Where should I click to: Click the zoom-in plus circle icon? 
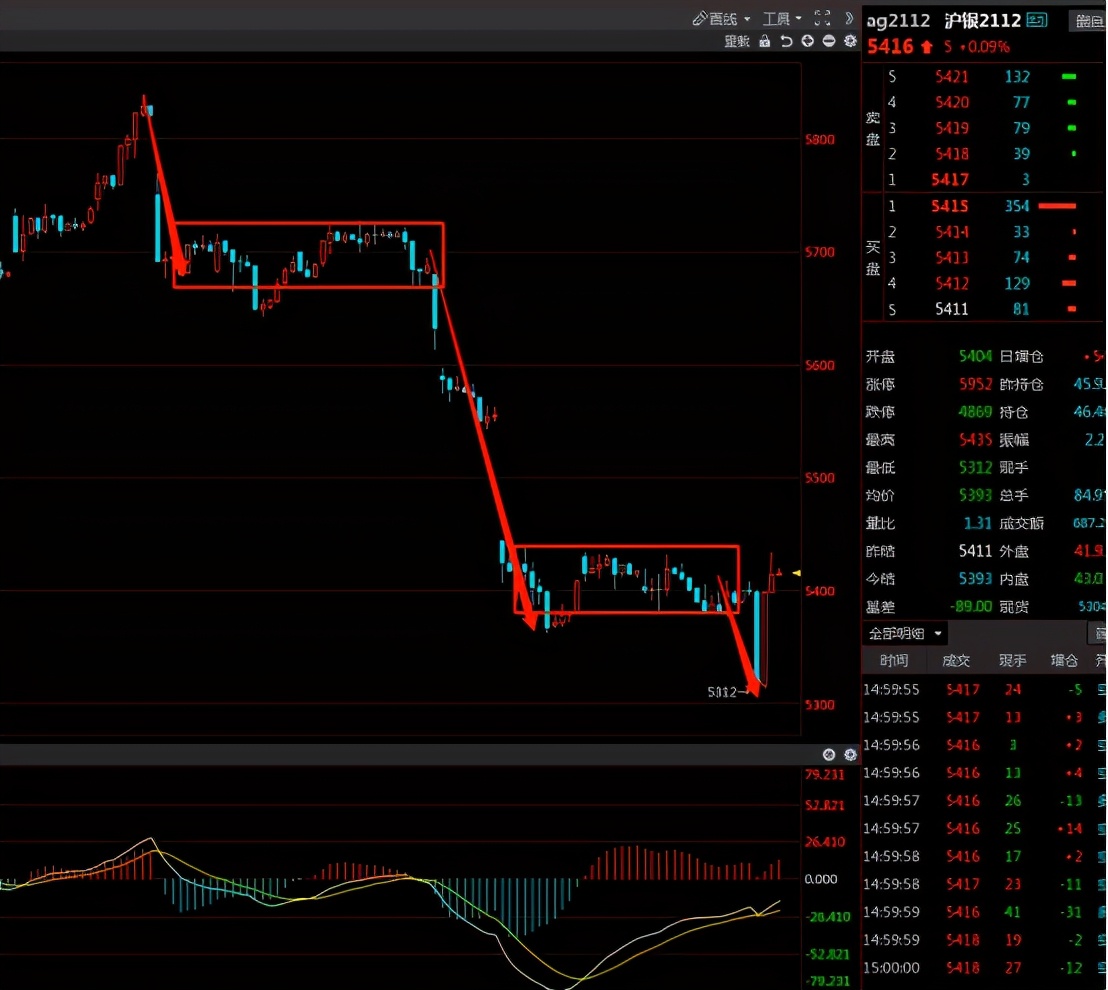point(807,41)
